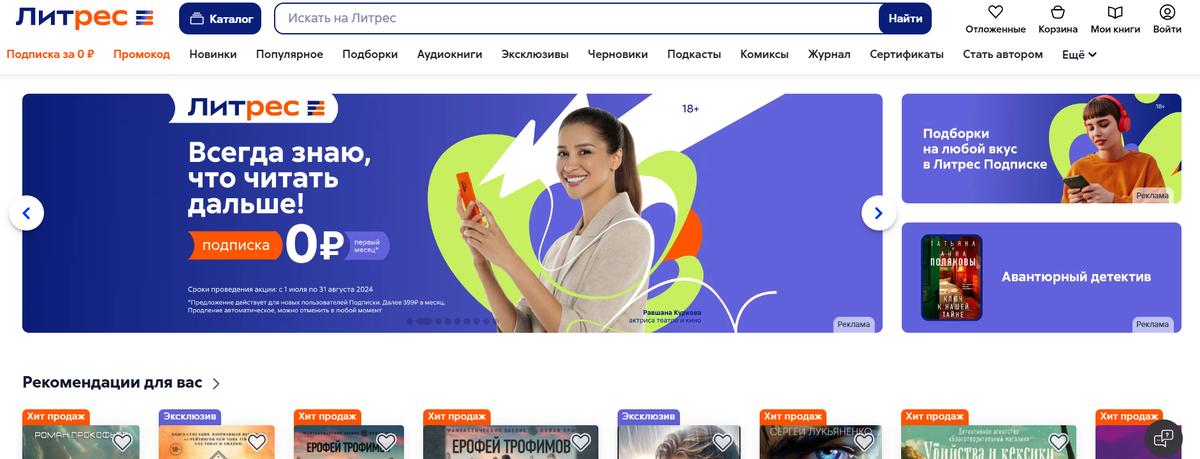Open the Аудиокниги menu item
The width and height of the screenshot is (1200, 459).
[x=450, y=54]
